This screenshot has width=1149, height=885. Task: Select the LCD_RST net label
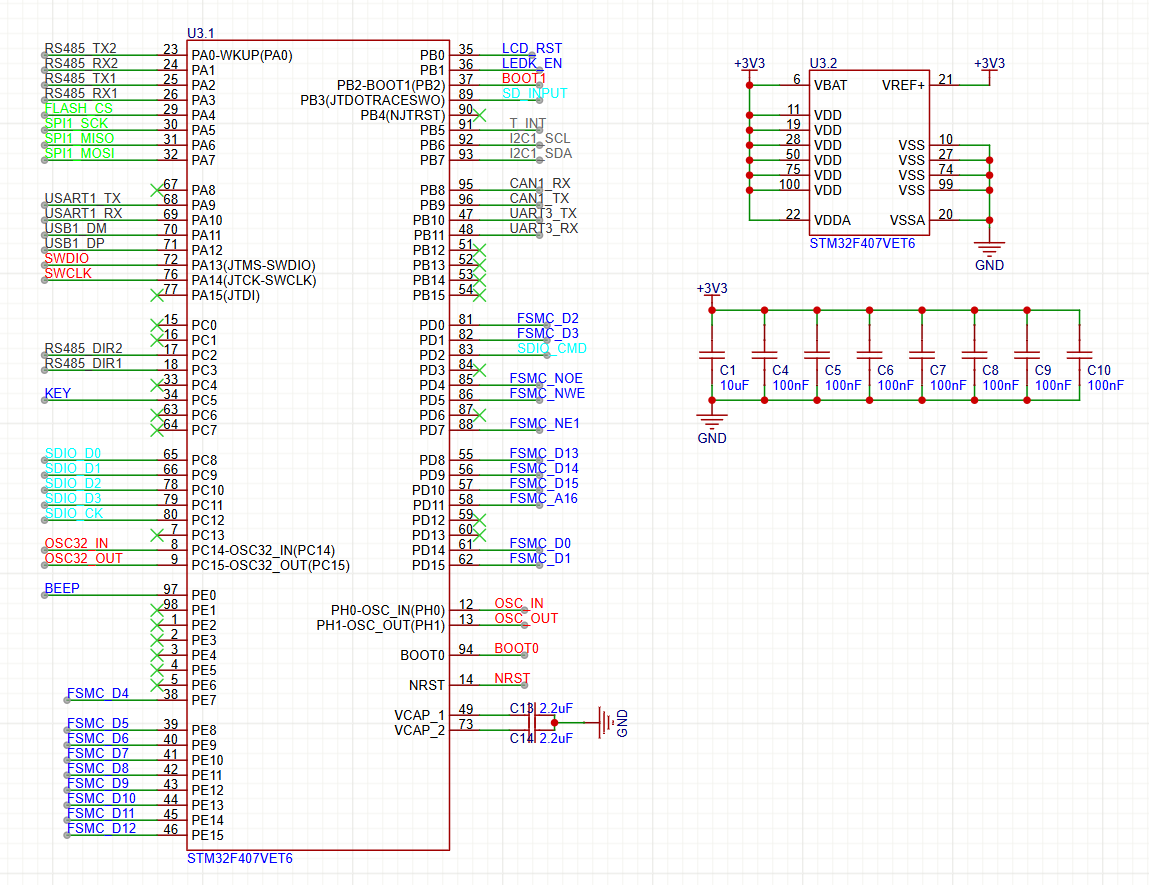click(x=532, y=48)
